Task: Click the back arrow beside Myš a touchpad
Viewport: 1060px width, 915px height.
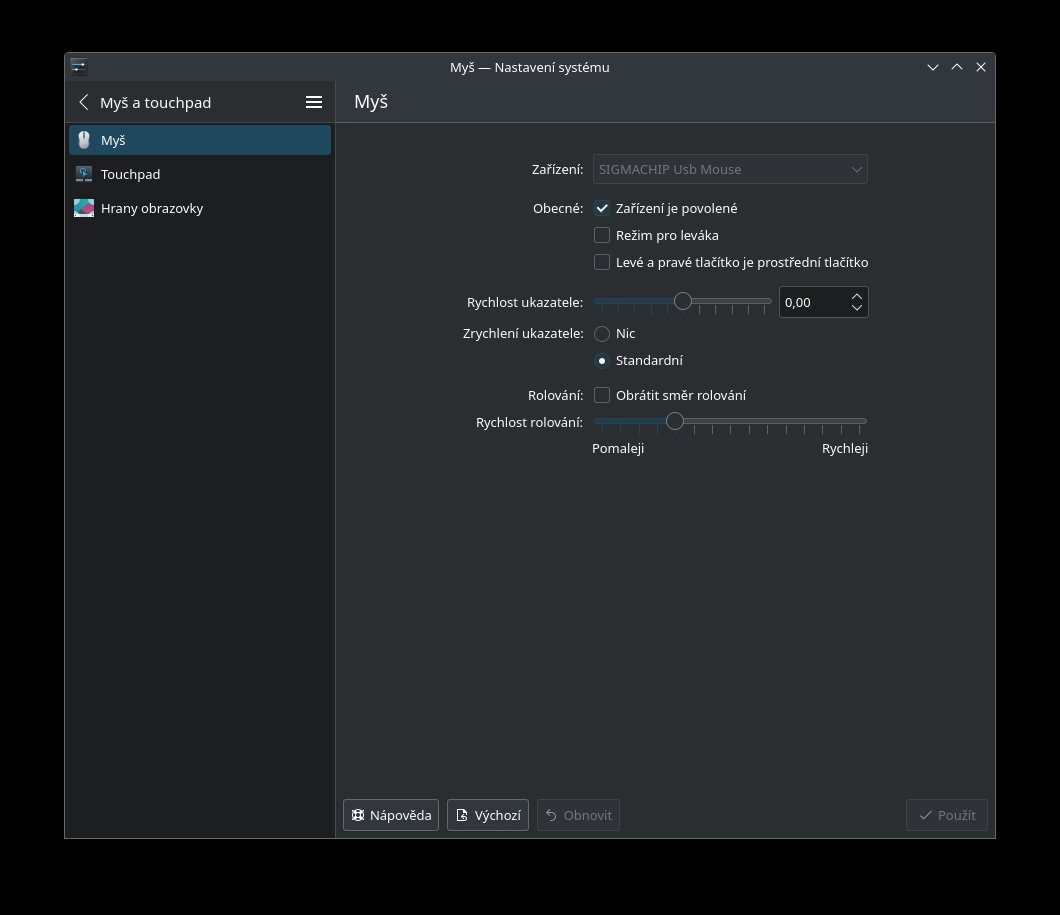Action: (x=84, y=102)
